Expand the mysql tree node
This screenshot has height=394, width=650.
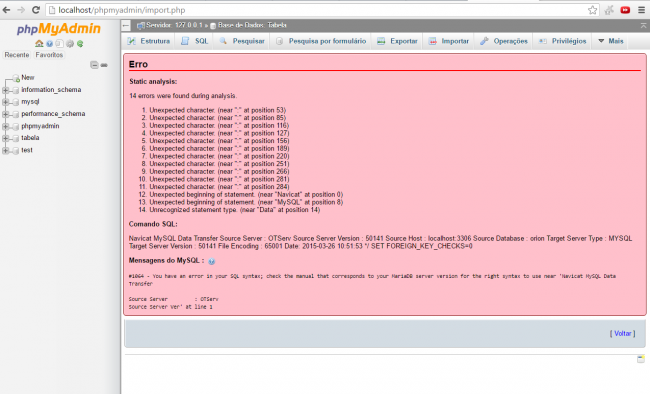point(5,102)
